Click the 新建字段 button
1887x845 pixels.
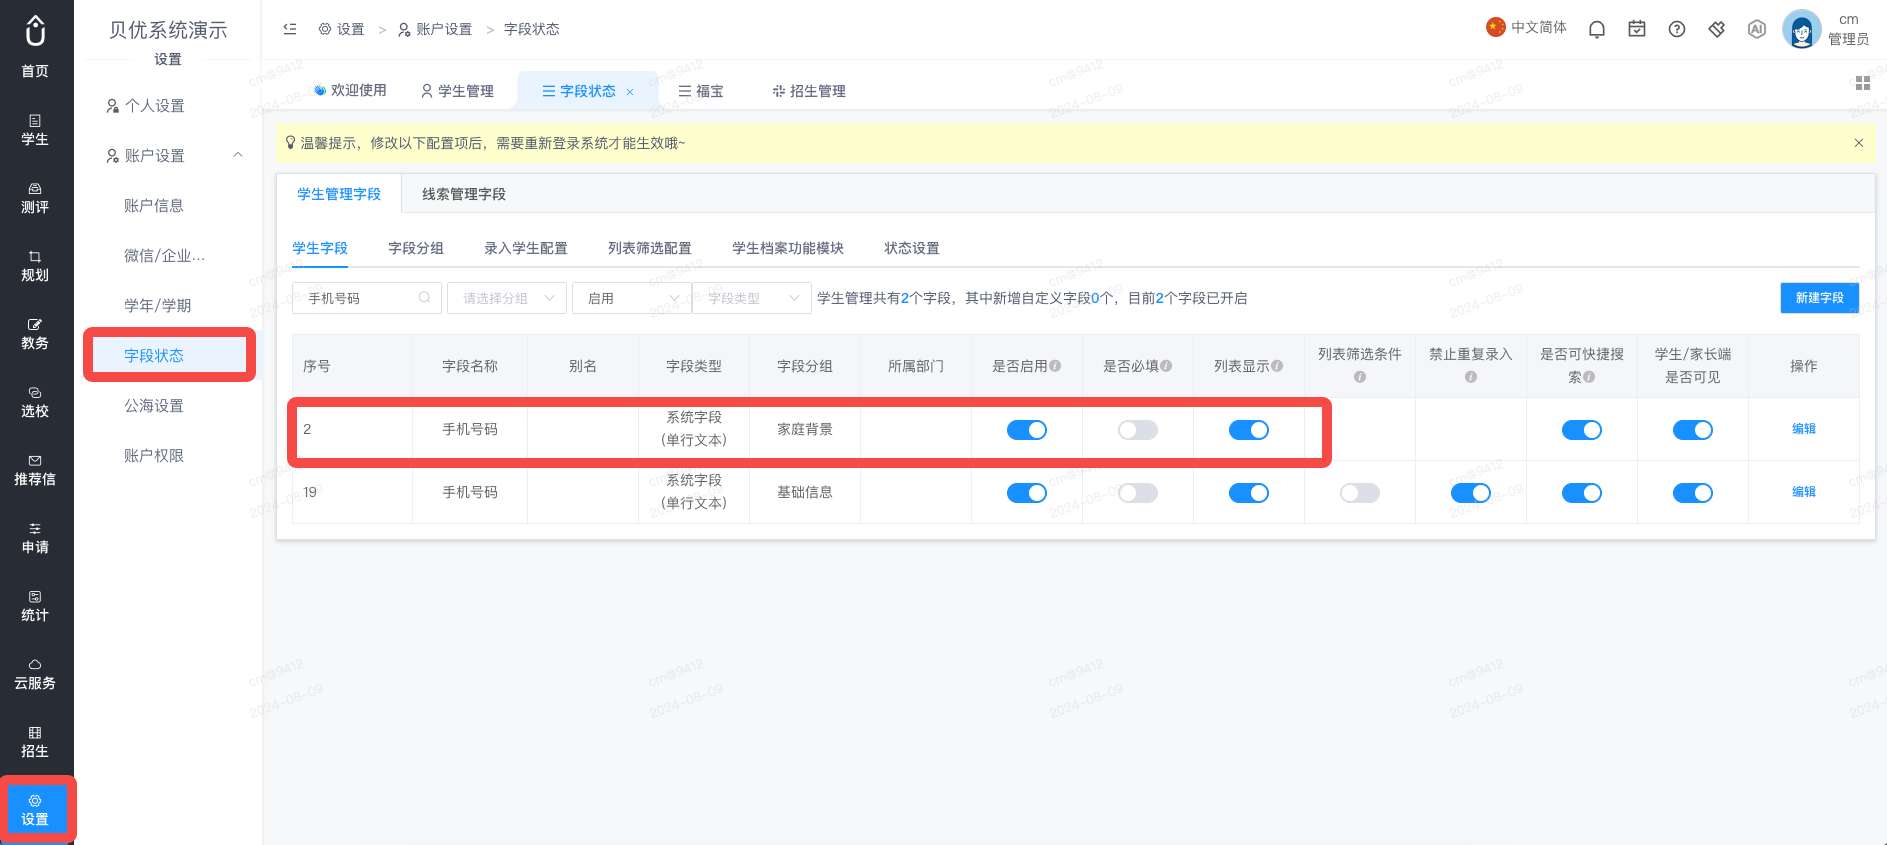(x=1819, y=298)
